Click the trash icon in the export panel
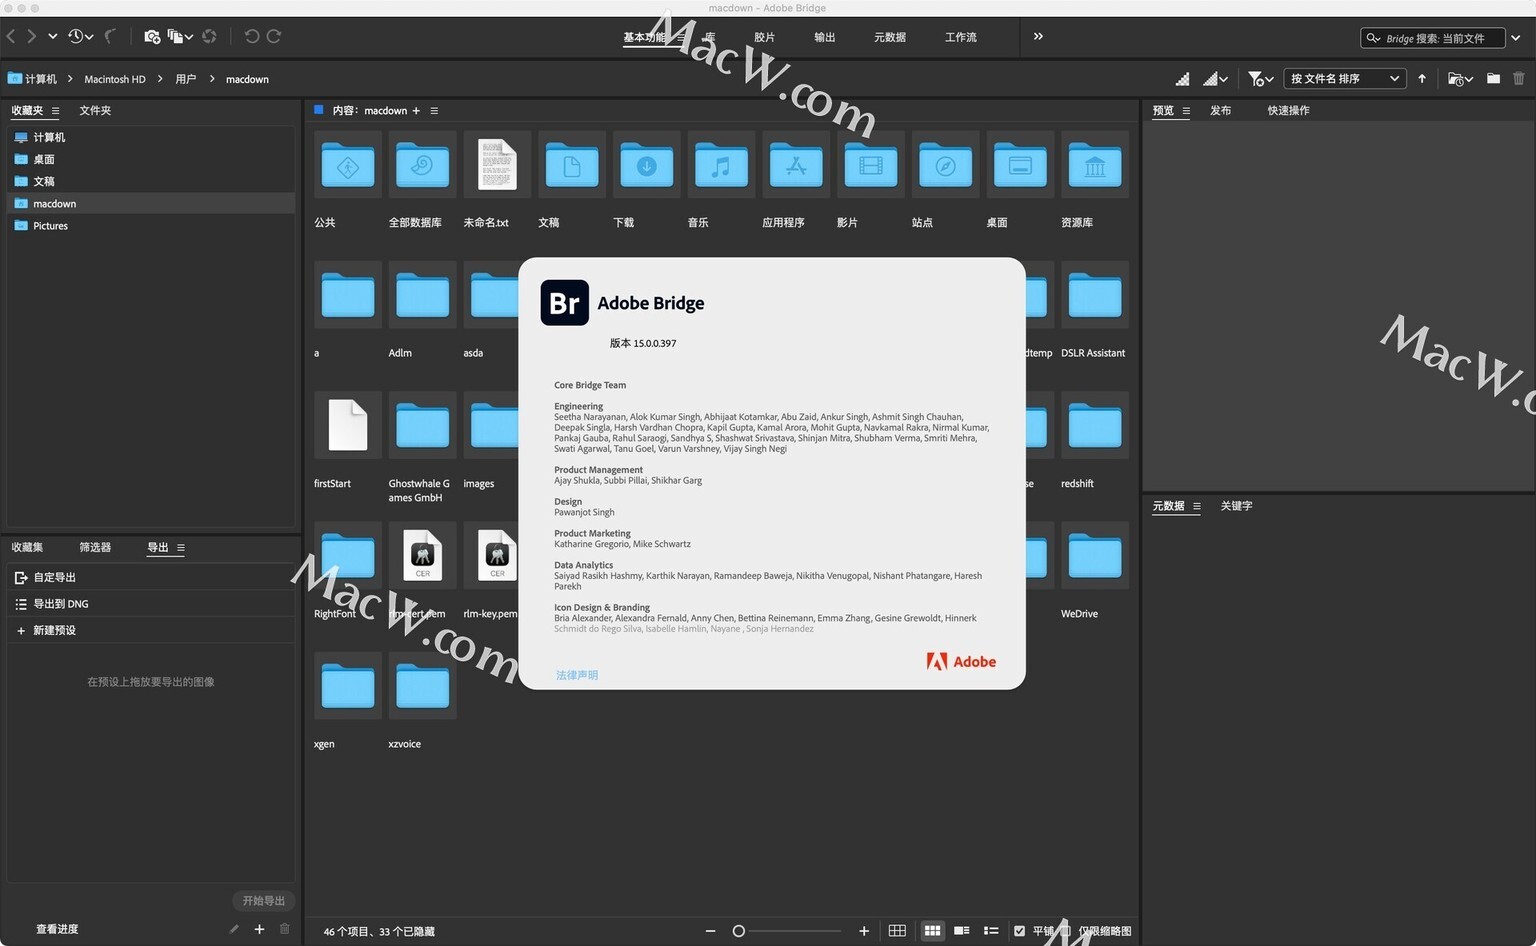The image size is (1536, 946). pyautogui.click(x=285, y=929)
